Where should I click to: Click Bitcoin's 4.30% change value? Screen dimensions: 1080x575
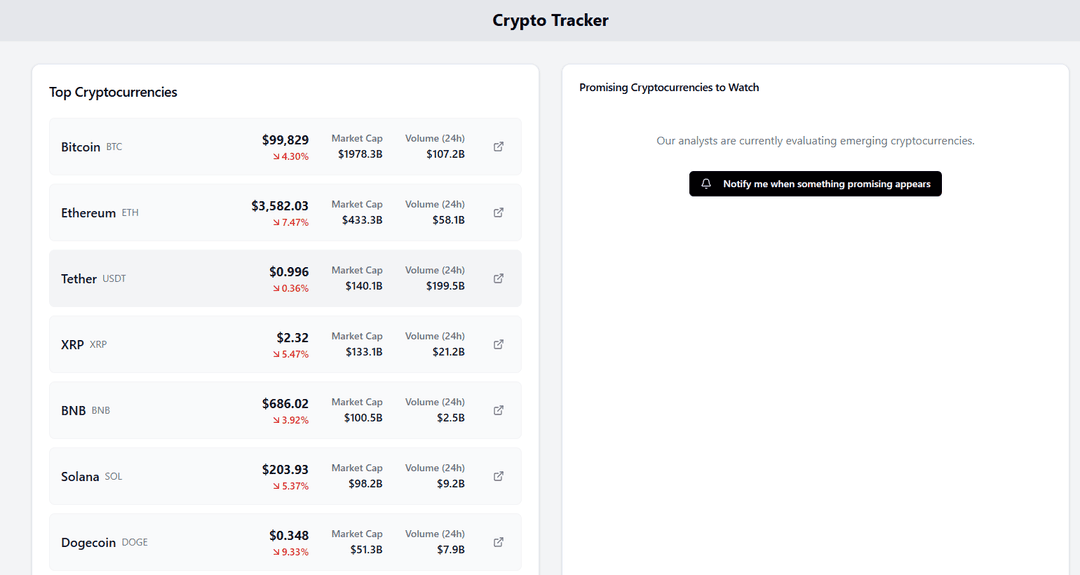pos(295,156)
